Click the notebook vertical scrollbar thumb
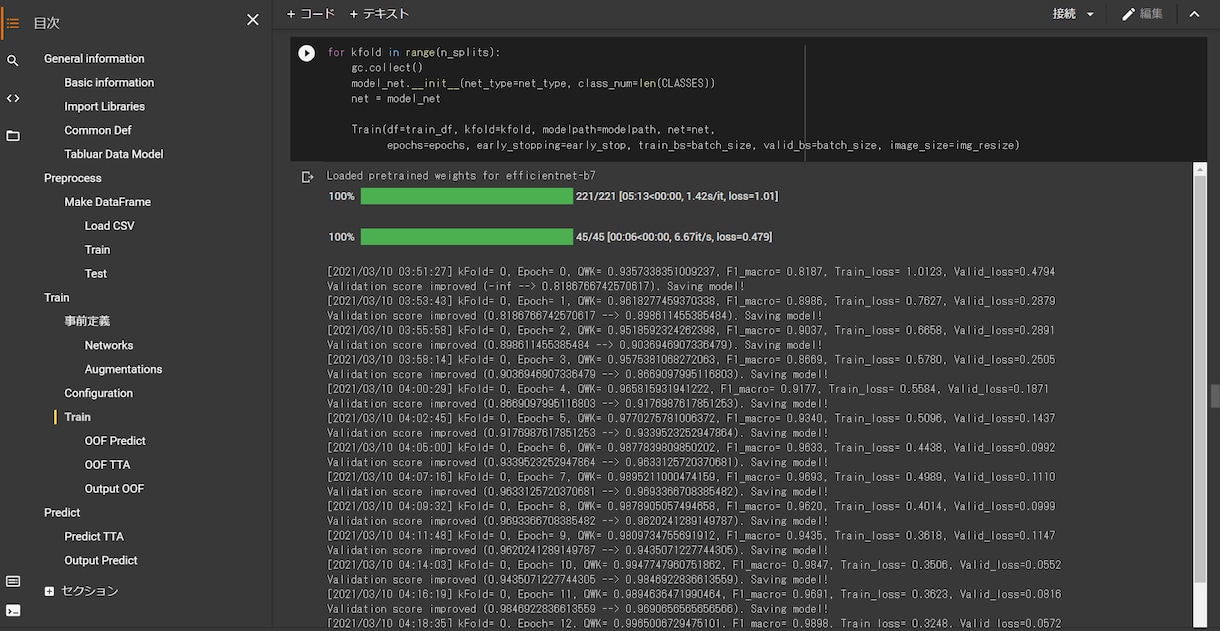1220x631 pixels. (x=1215, y=396)
